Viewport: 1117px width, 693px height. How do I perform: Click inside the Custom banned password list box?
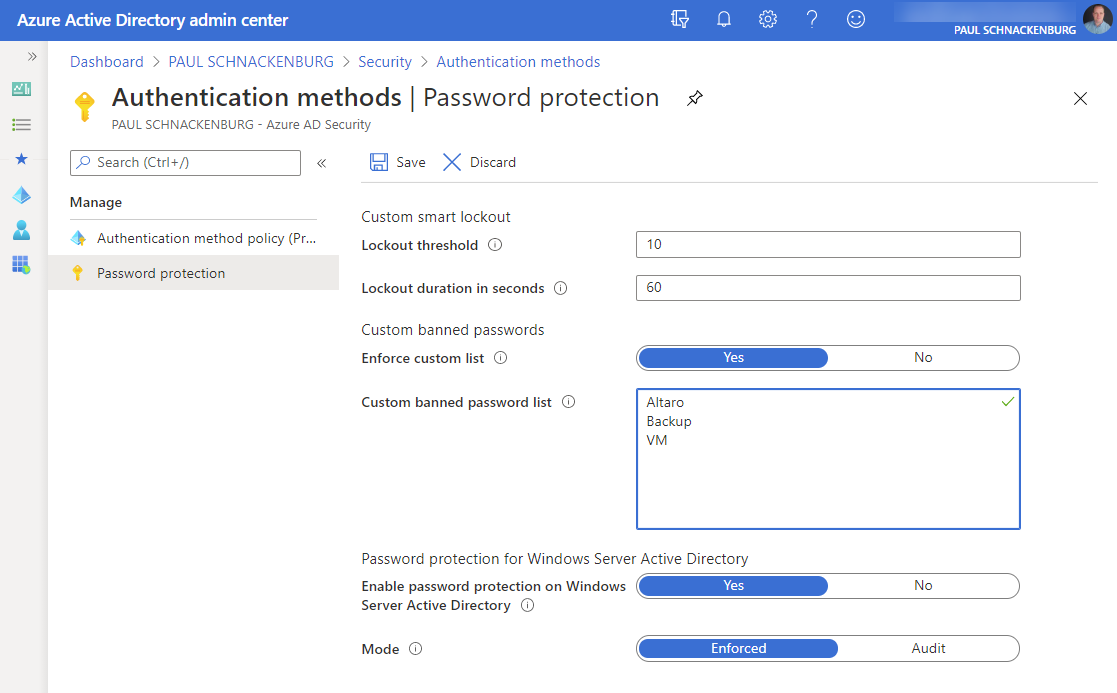(828, 459)
